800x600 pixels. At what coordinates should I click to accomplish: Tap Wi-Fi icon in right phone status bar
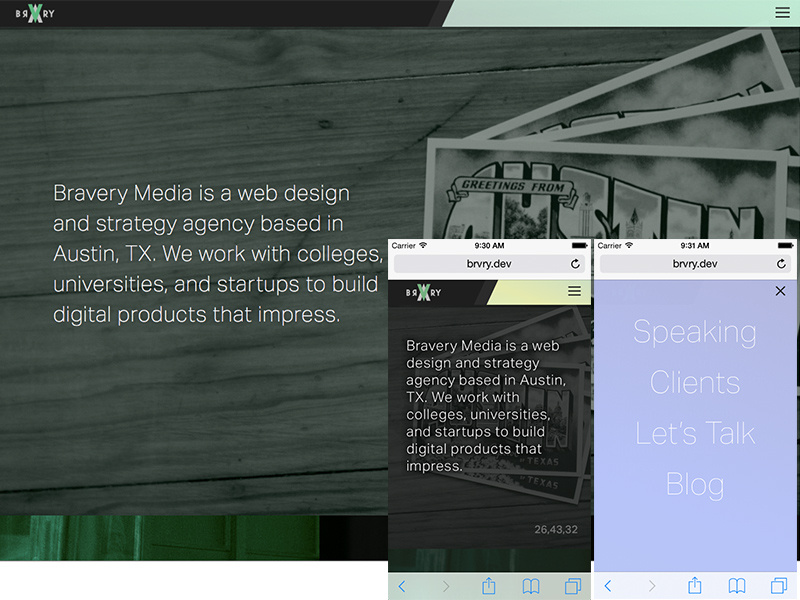629,245
